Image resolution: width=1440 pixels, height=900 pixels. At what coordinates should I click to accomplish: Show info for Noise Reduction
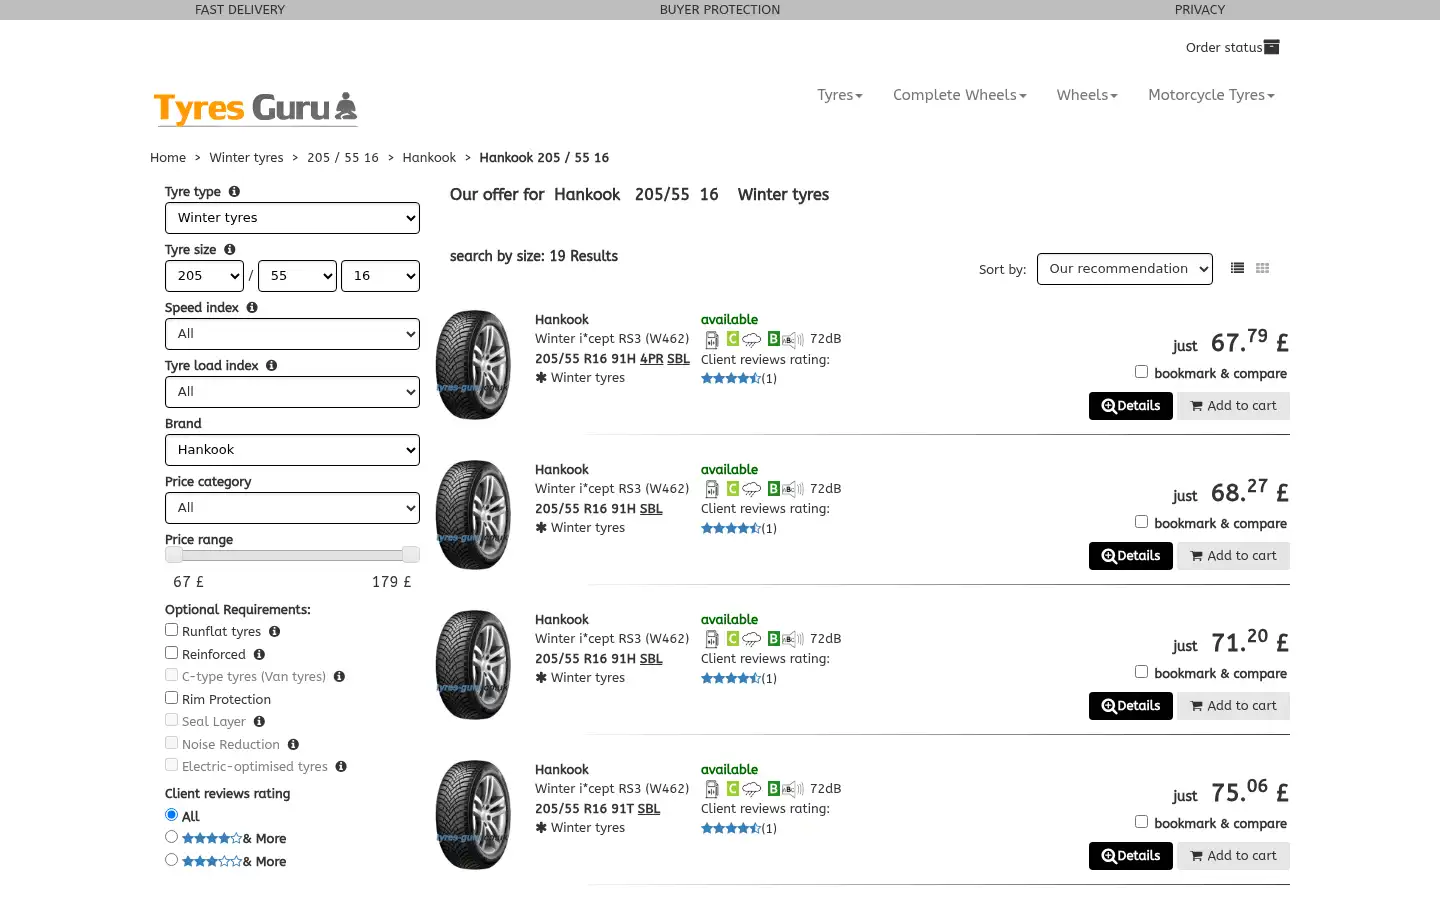[293, 745]
